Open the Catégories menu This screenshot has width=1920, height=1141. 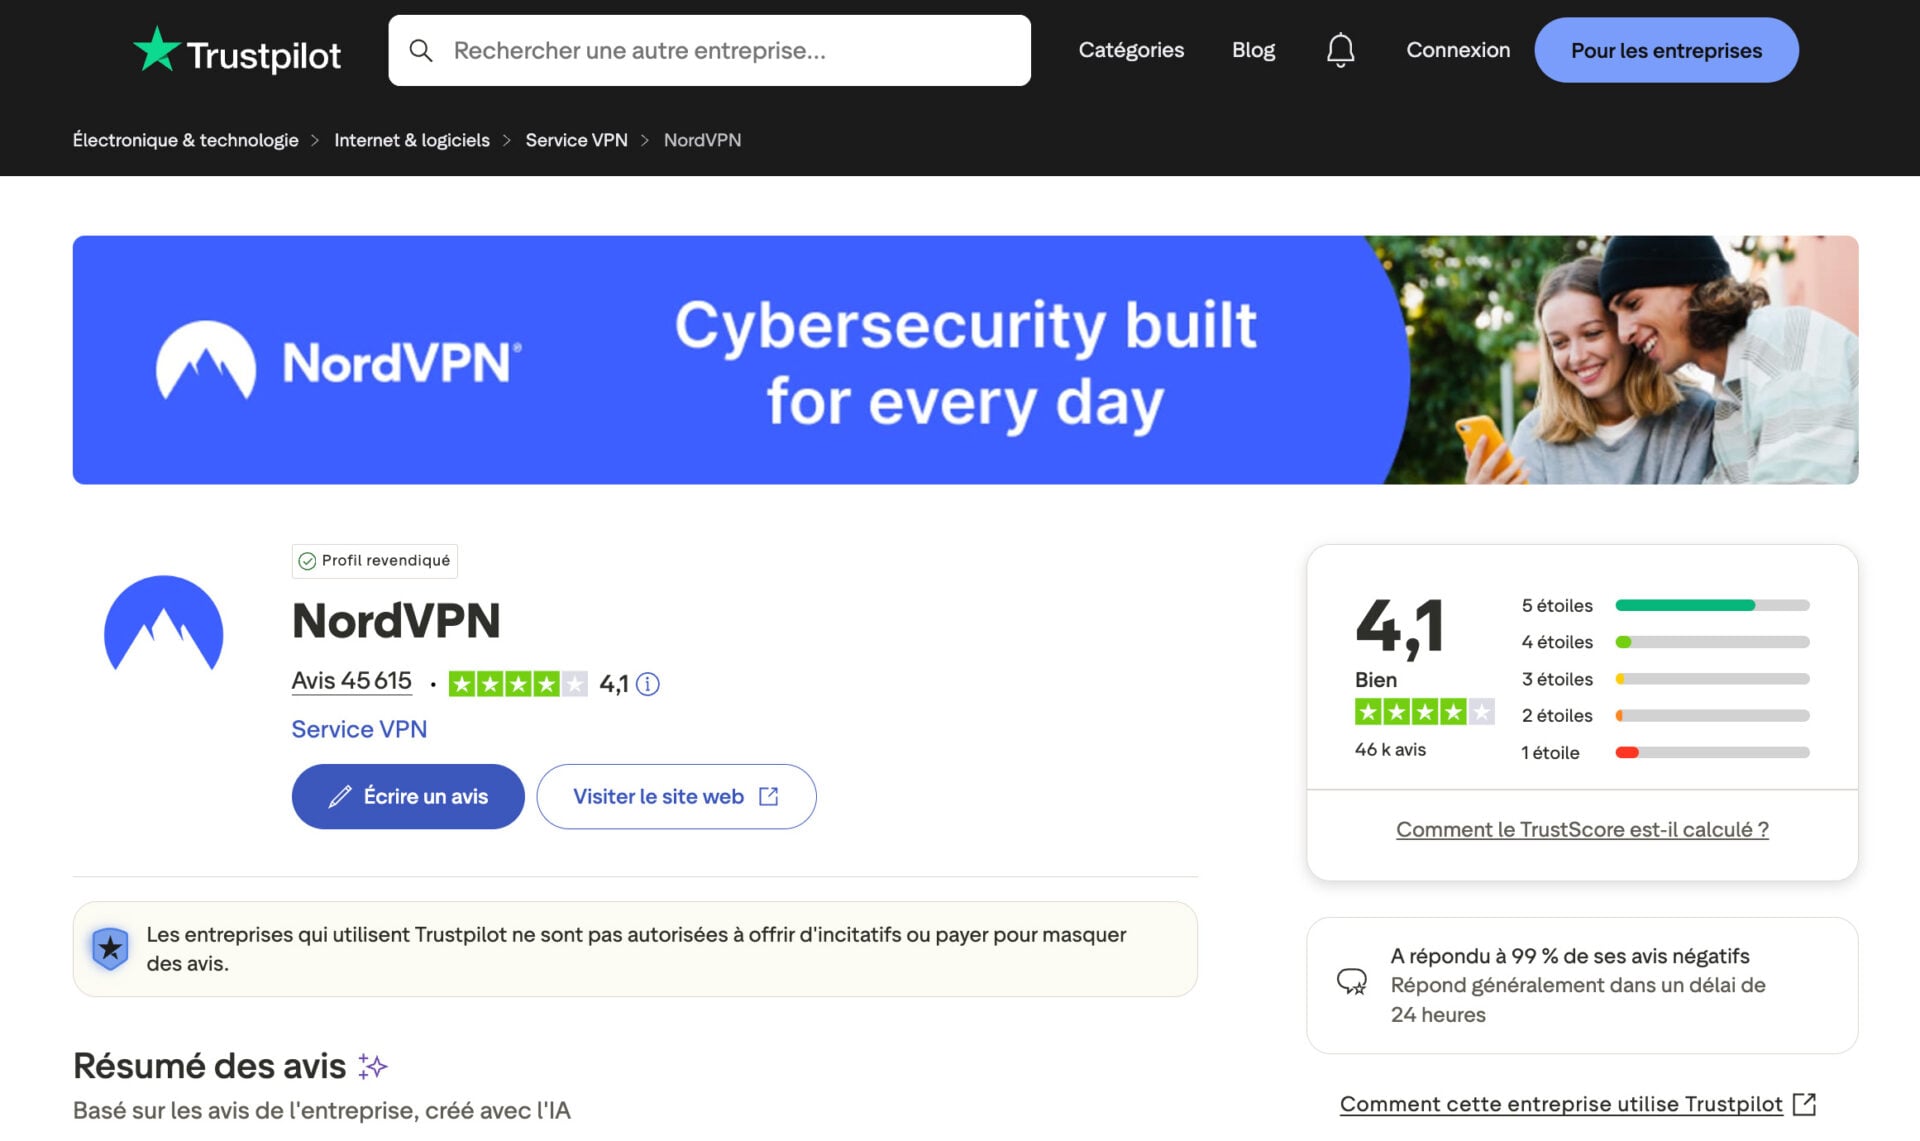tap(1131, 49)
